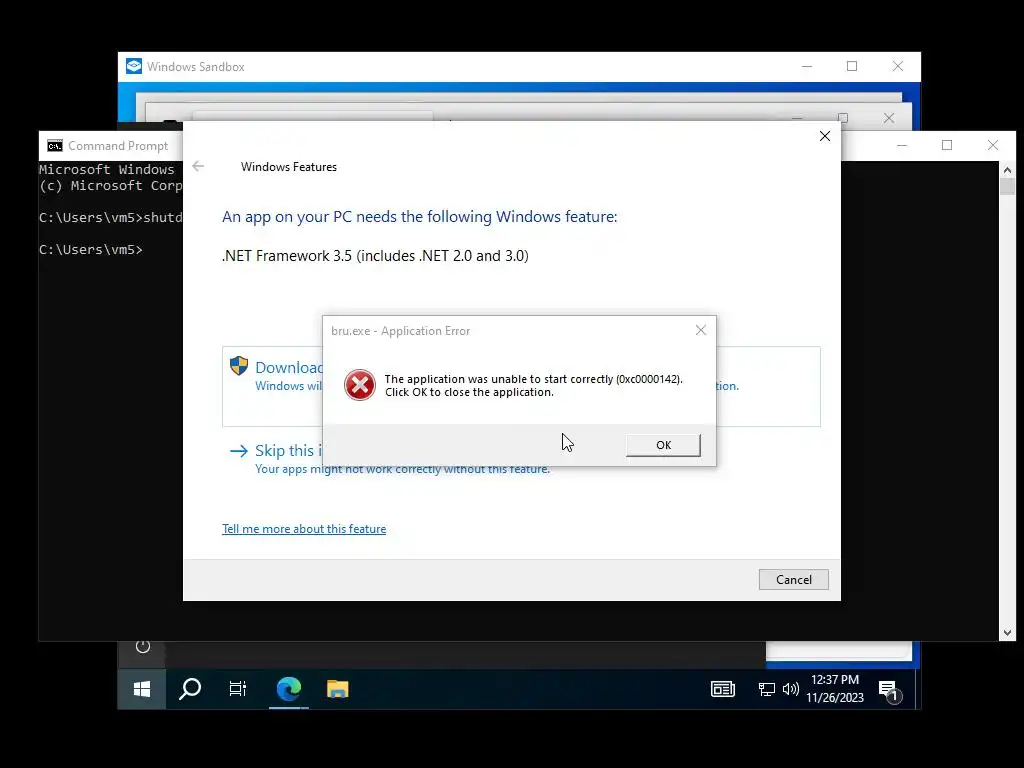
Task: Close the Windows Sandbox window
Action: [898, 66]
